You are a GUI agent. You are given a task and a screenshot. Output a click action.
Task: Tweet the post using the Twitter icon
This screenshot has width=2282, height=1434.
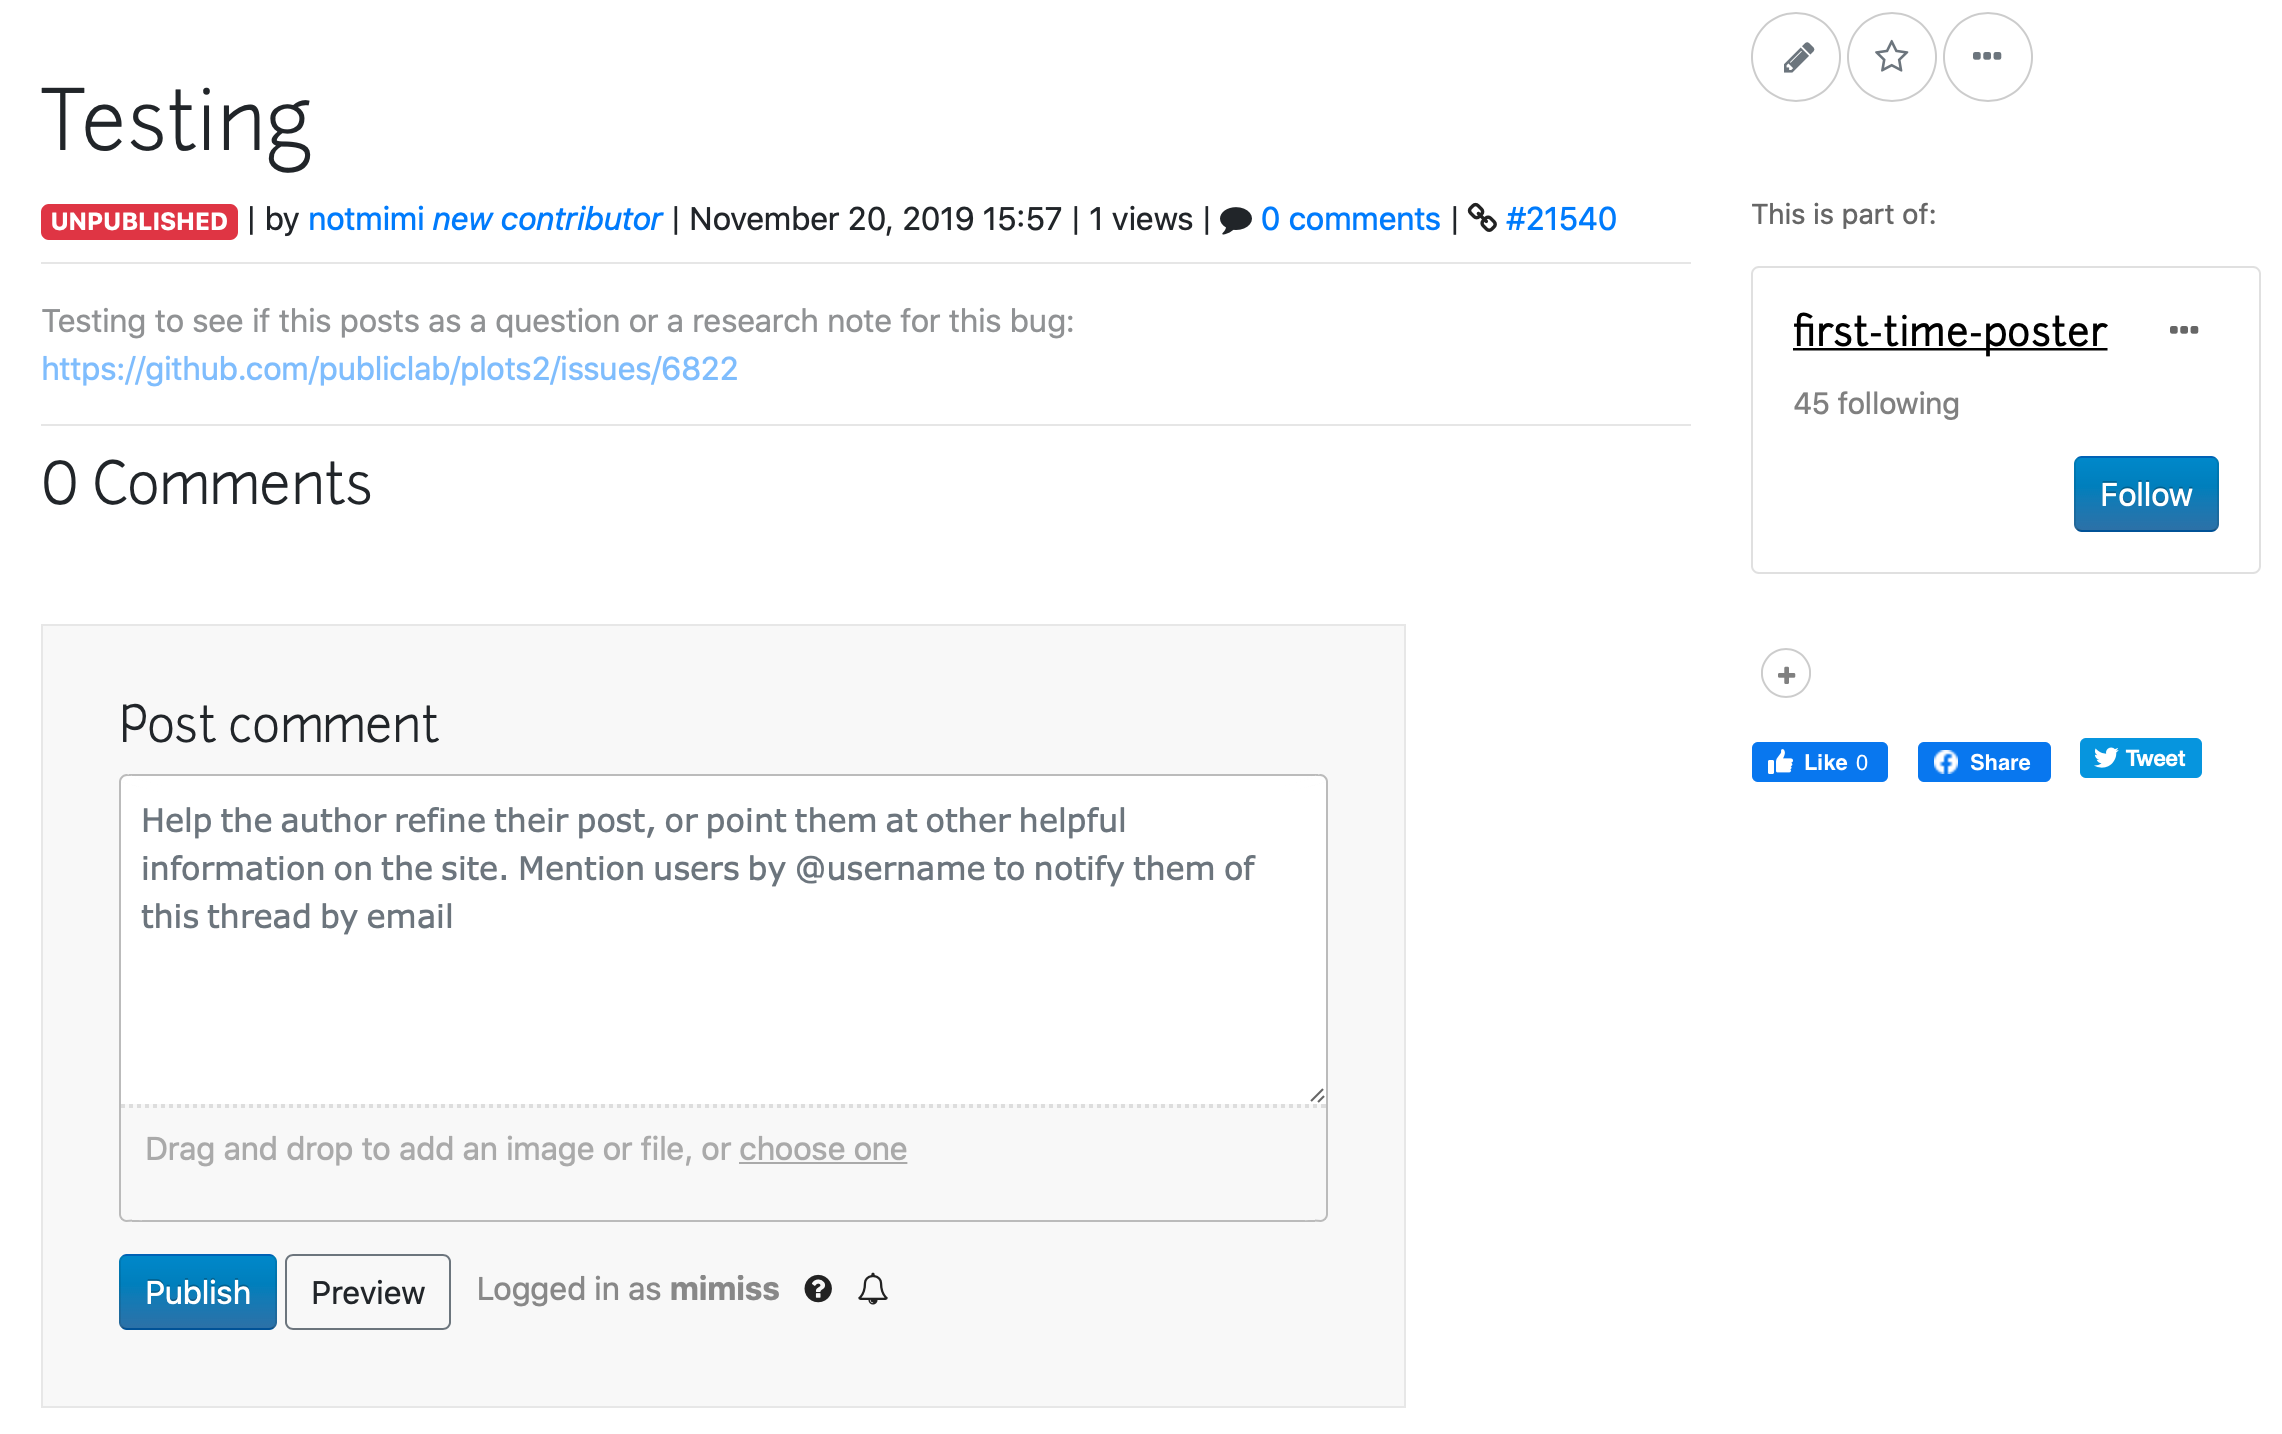click(x=2139, y=758)
